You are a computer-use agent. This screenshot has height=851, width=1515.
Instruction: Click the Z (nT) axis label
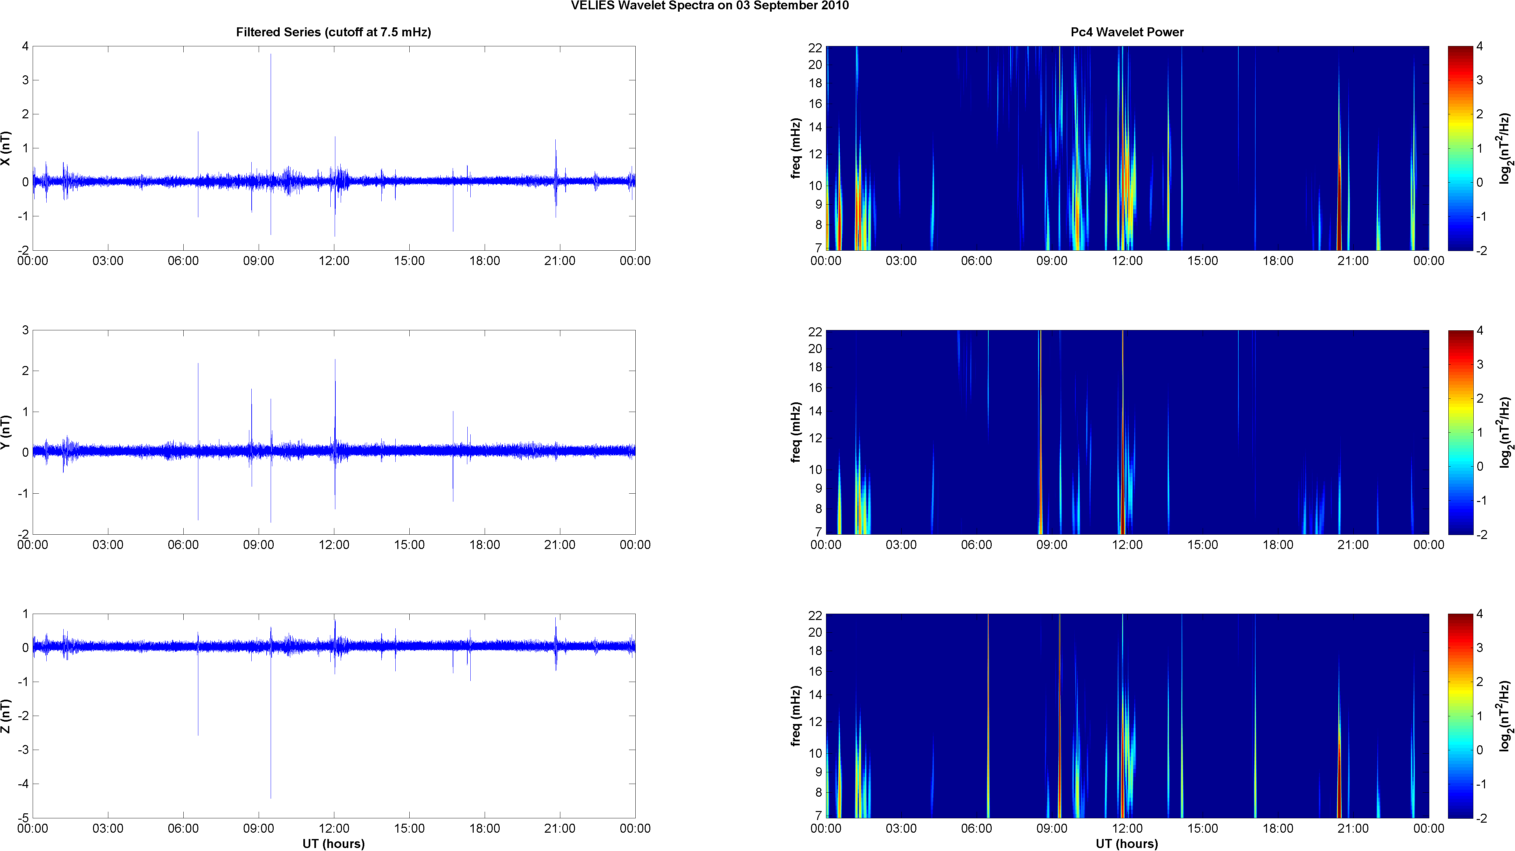pos(7,716)
